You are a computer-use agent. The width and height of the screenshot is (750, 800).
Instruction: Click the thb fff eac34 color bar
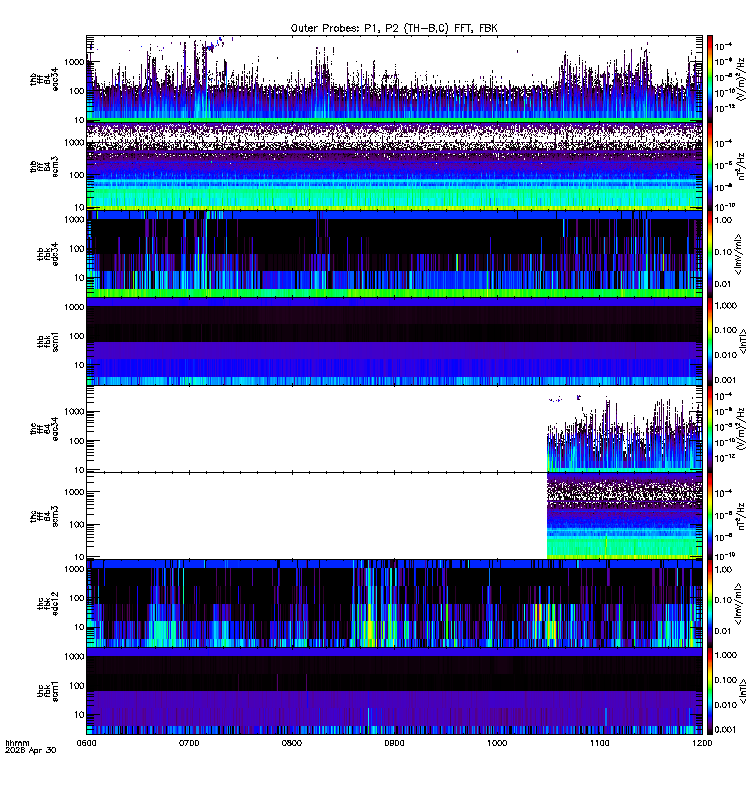click(709, 79)
